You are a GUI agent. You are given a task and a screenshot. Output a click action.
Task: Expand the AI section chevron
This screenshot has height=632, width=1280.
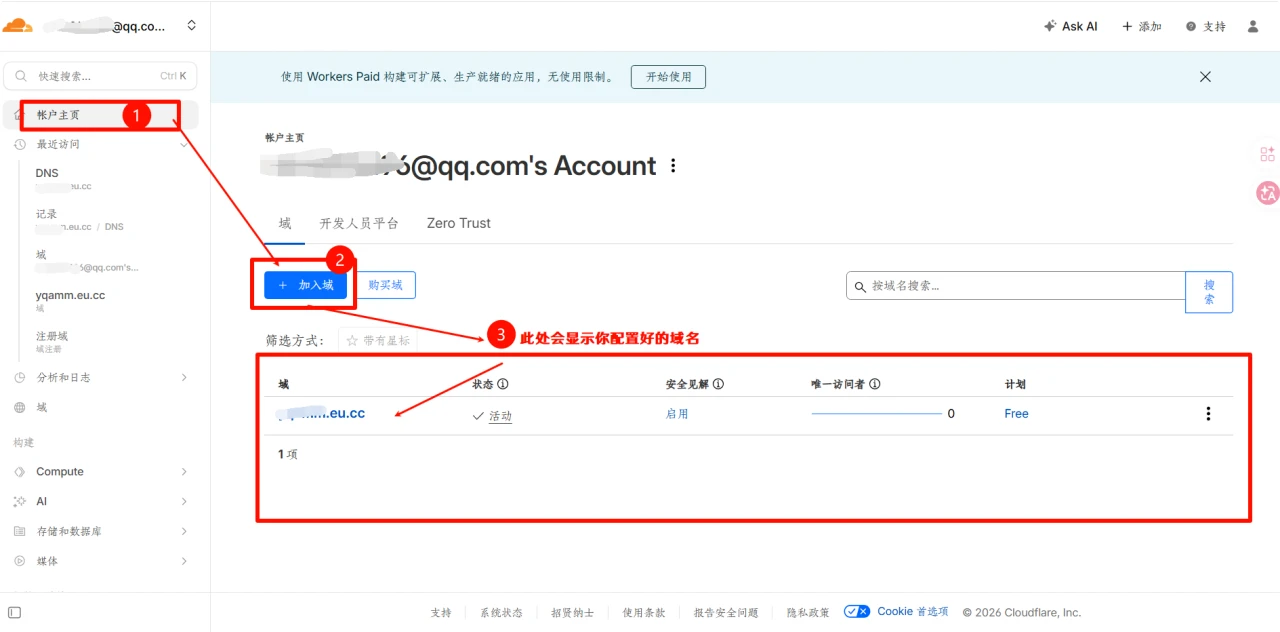click(184, 502)
